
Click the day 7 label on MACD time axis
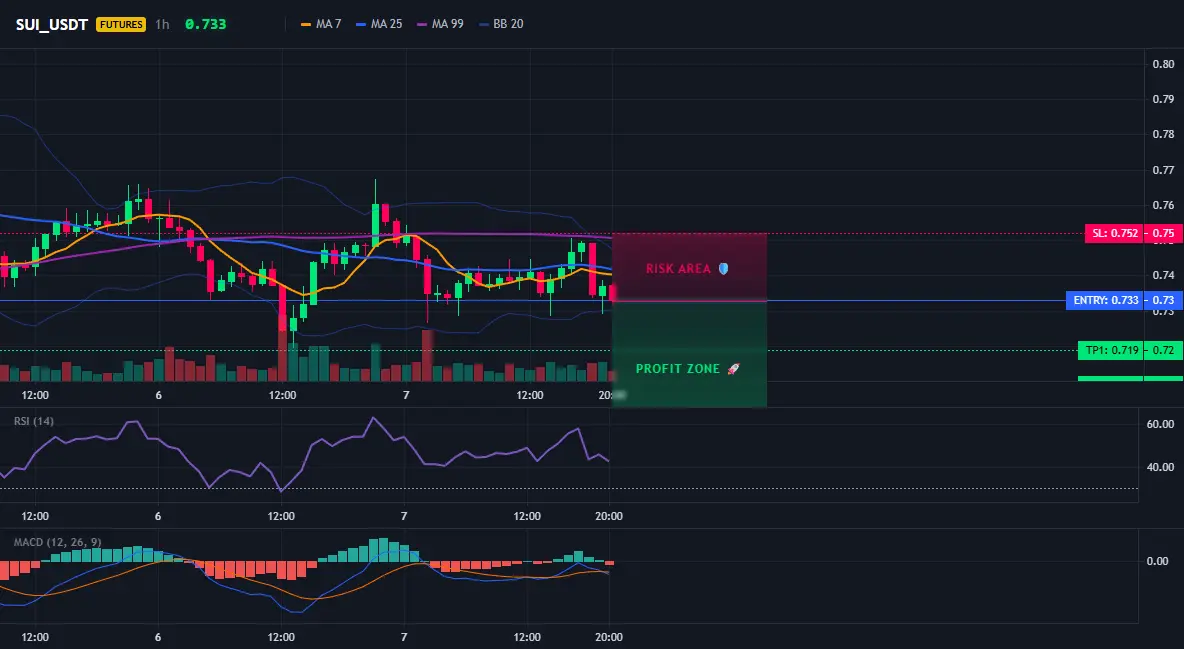[x=404, y=637]
